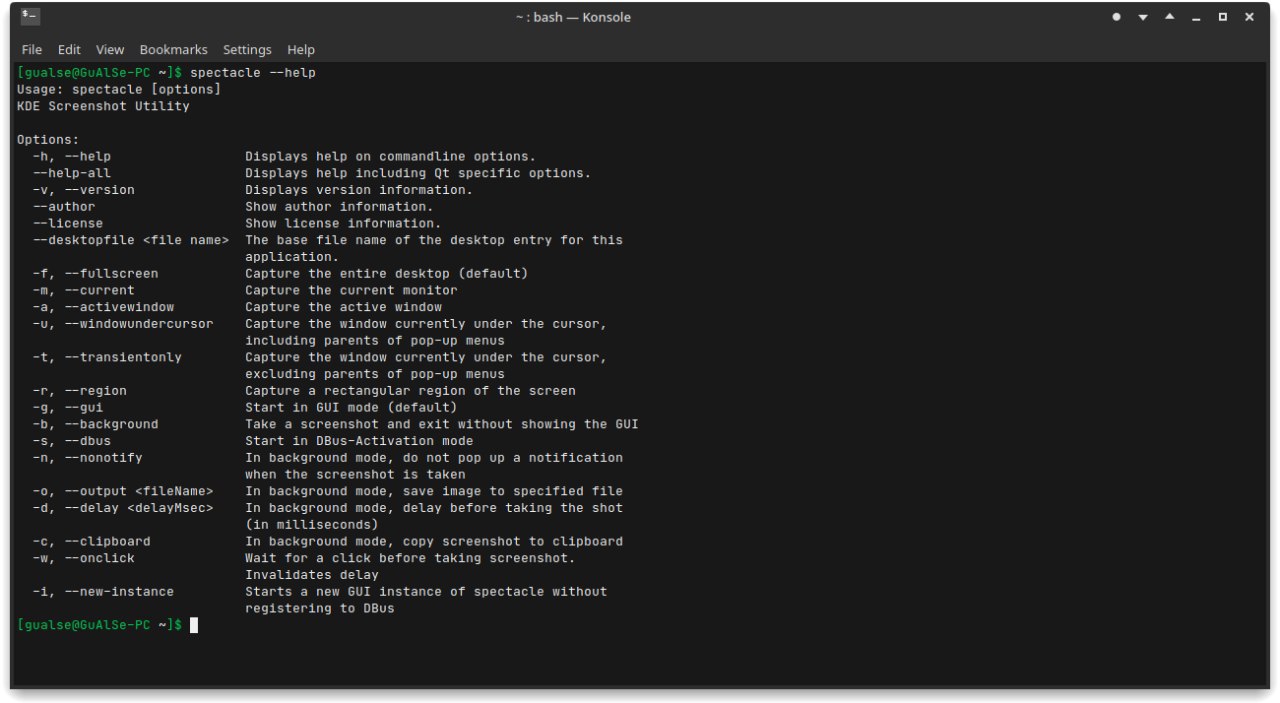Screen dimensions: 1280x703
Task: Click 'Displays version information.' description
Action: point(359,190)
